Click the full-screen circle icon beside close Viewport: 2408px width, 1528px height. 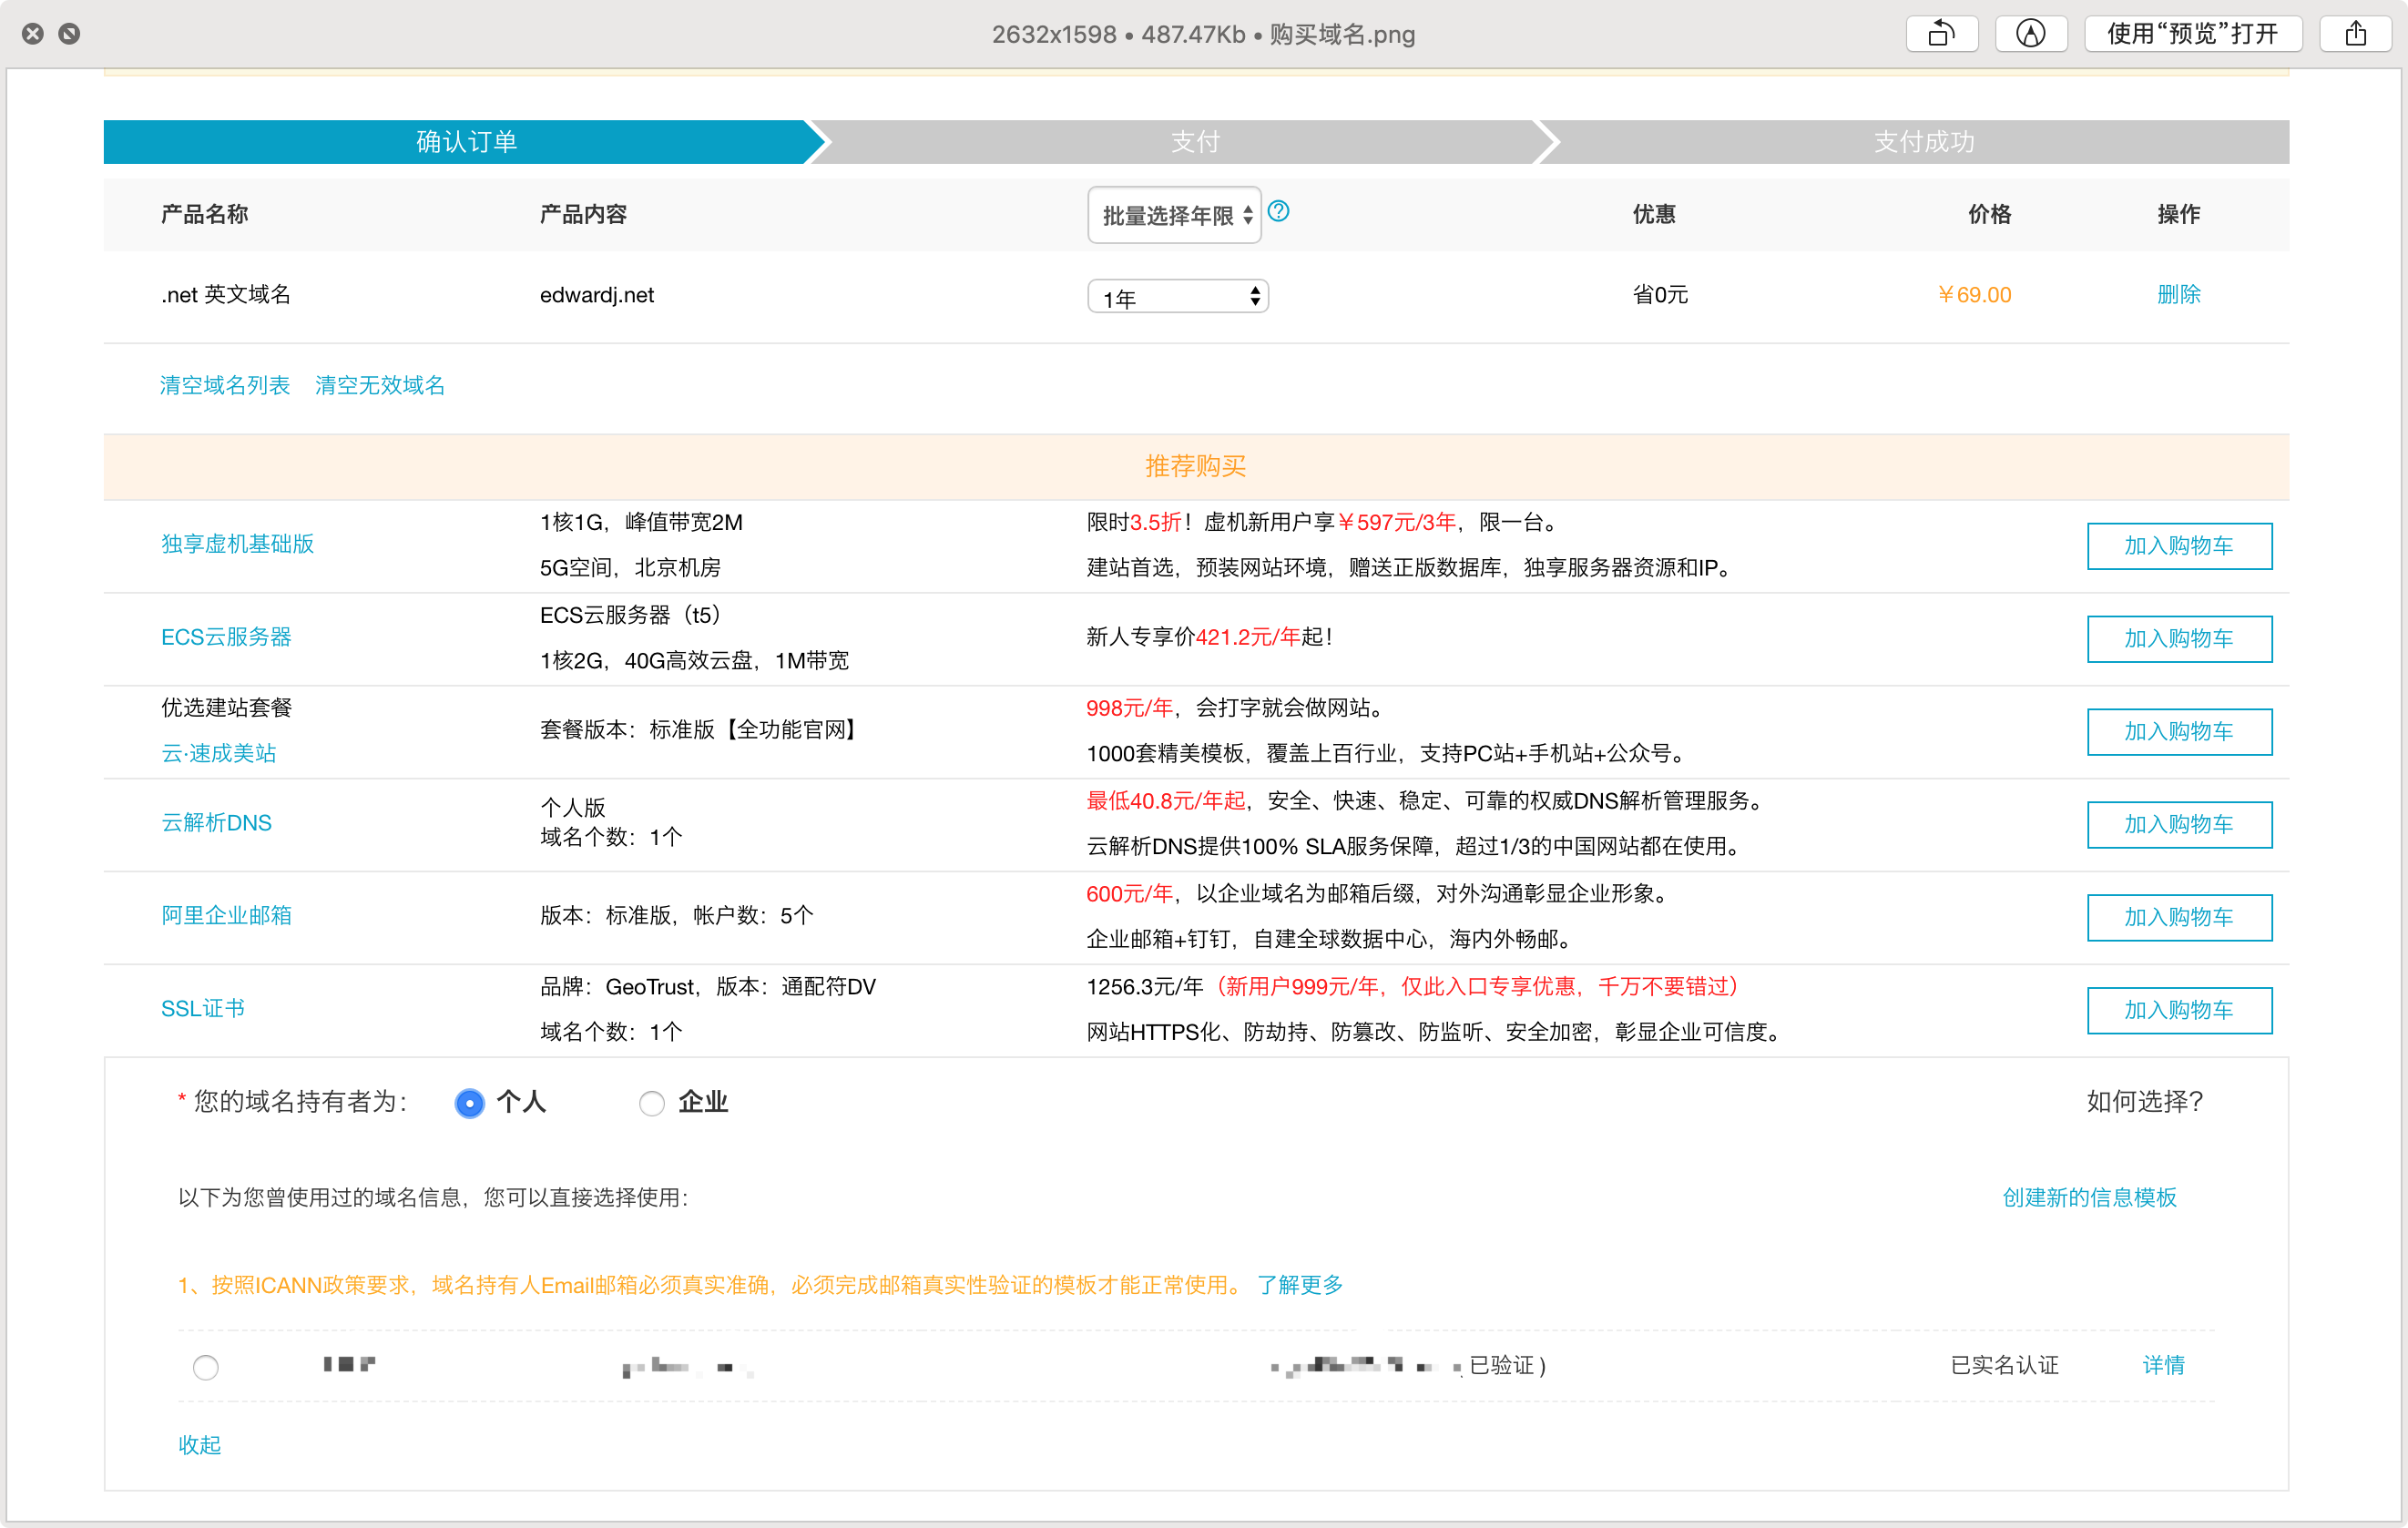click(69, 34)
